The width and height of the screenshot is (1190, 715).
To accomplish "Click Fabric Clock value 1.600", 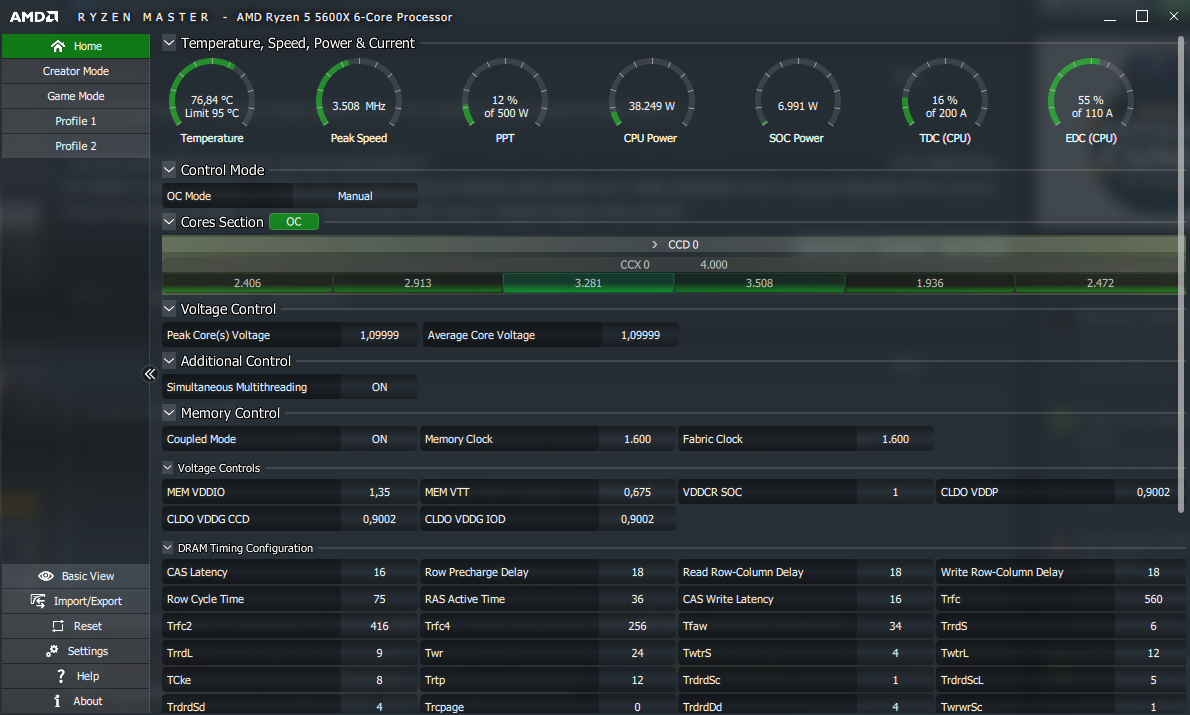I will pos(896,439).
